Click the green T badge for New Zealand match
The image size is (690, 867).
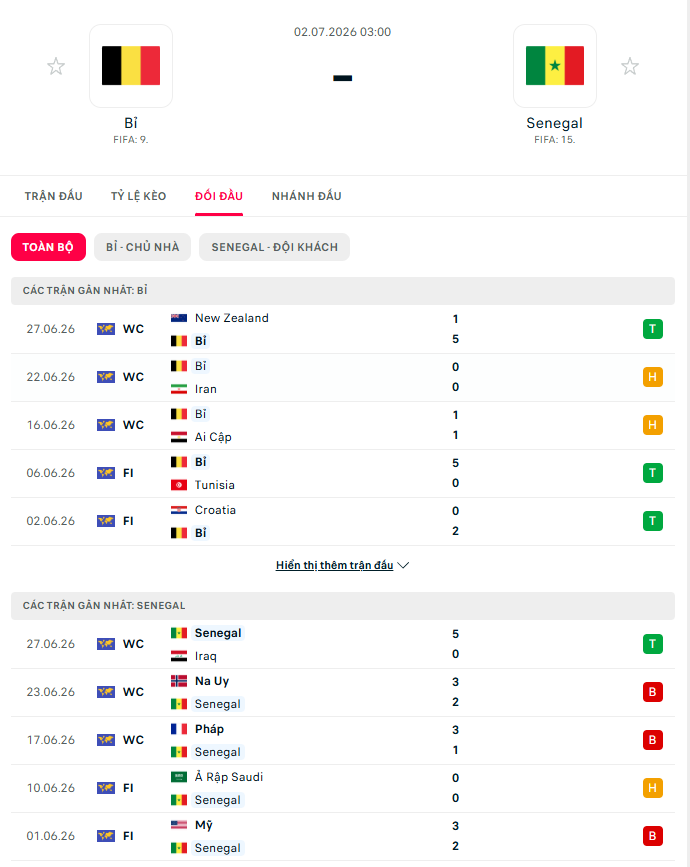[x=652, y=329]
